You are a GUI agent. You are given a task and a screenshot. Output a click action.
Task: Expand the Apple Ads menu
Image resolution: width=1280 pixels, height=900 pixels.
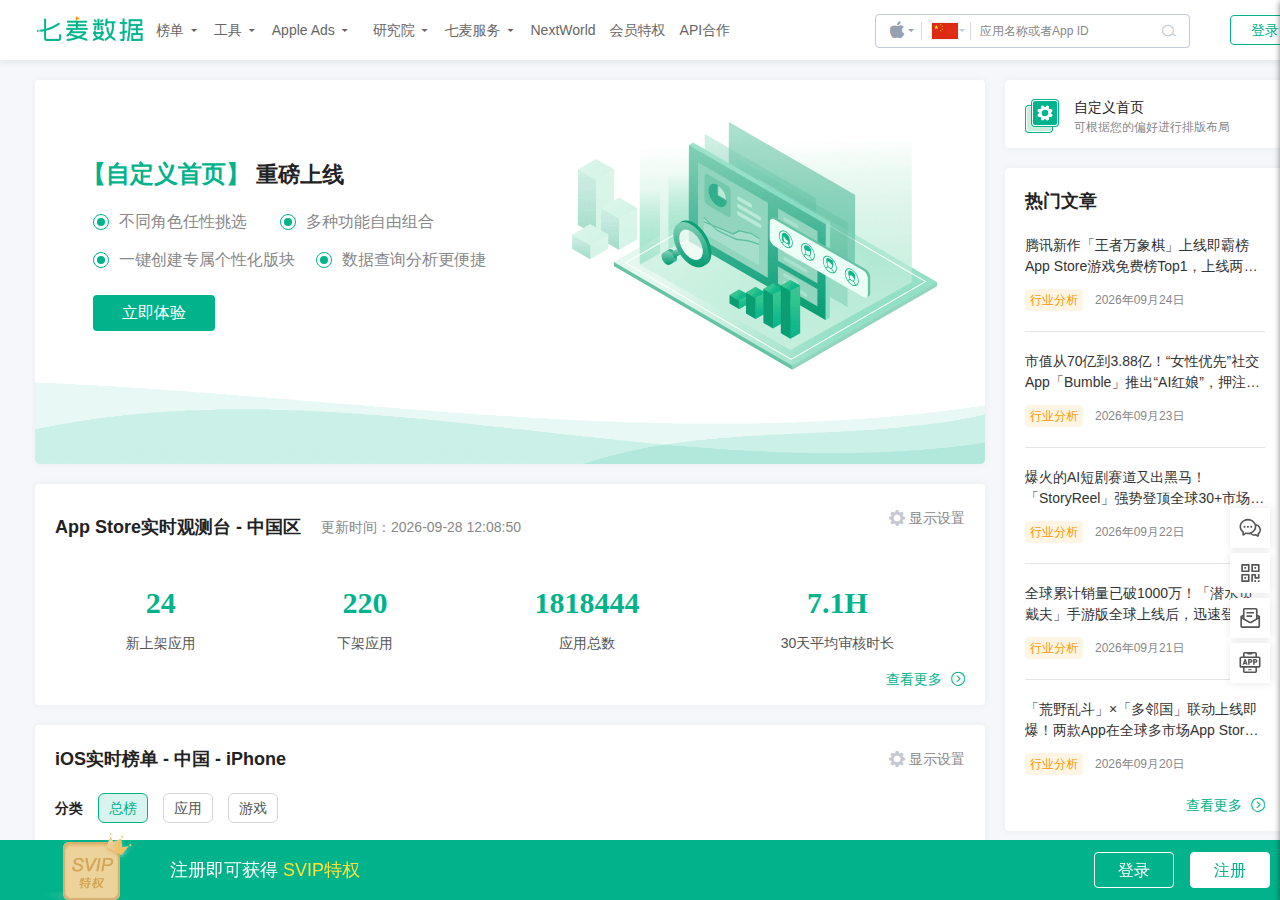(310, 30)
